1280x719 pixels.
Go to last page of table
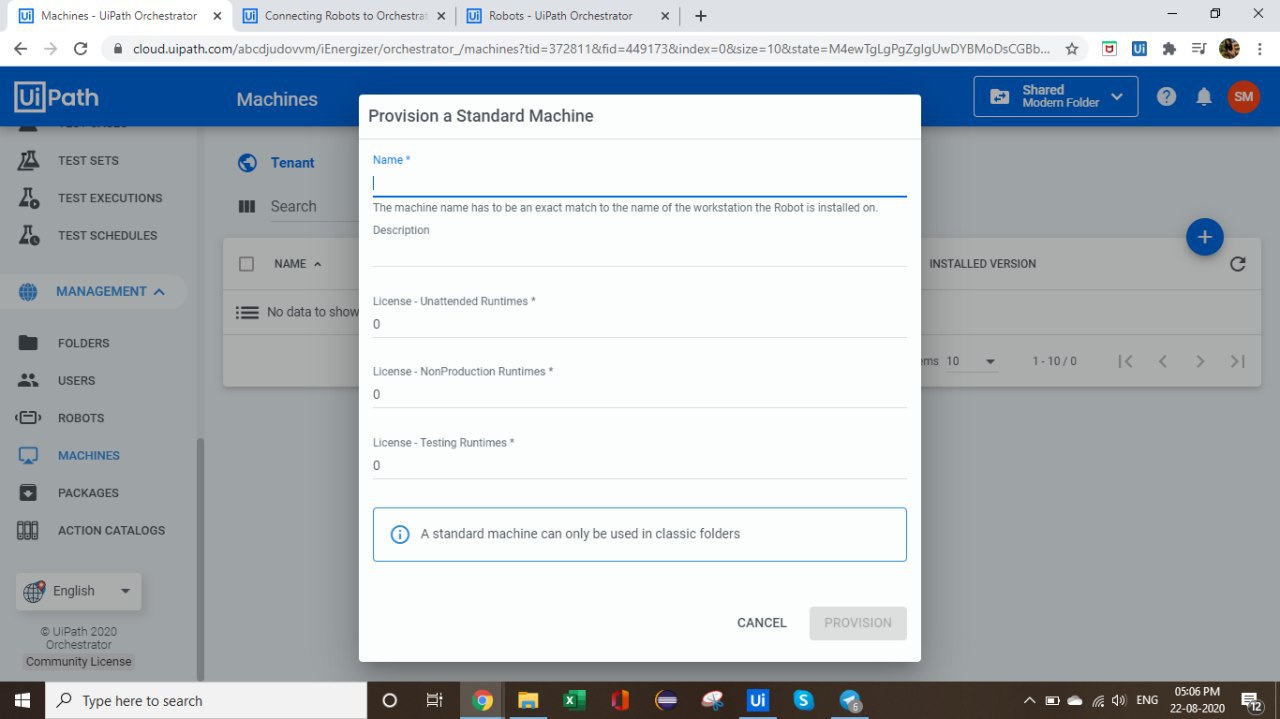(1238, 361)
